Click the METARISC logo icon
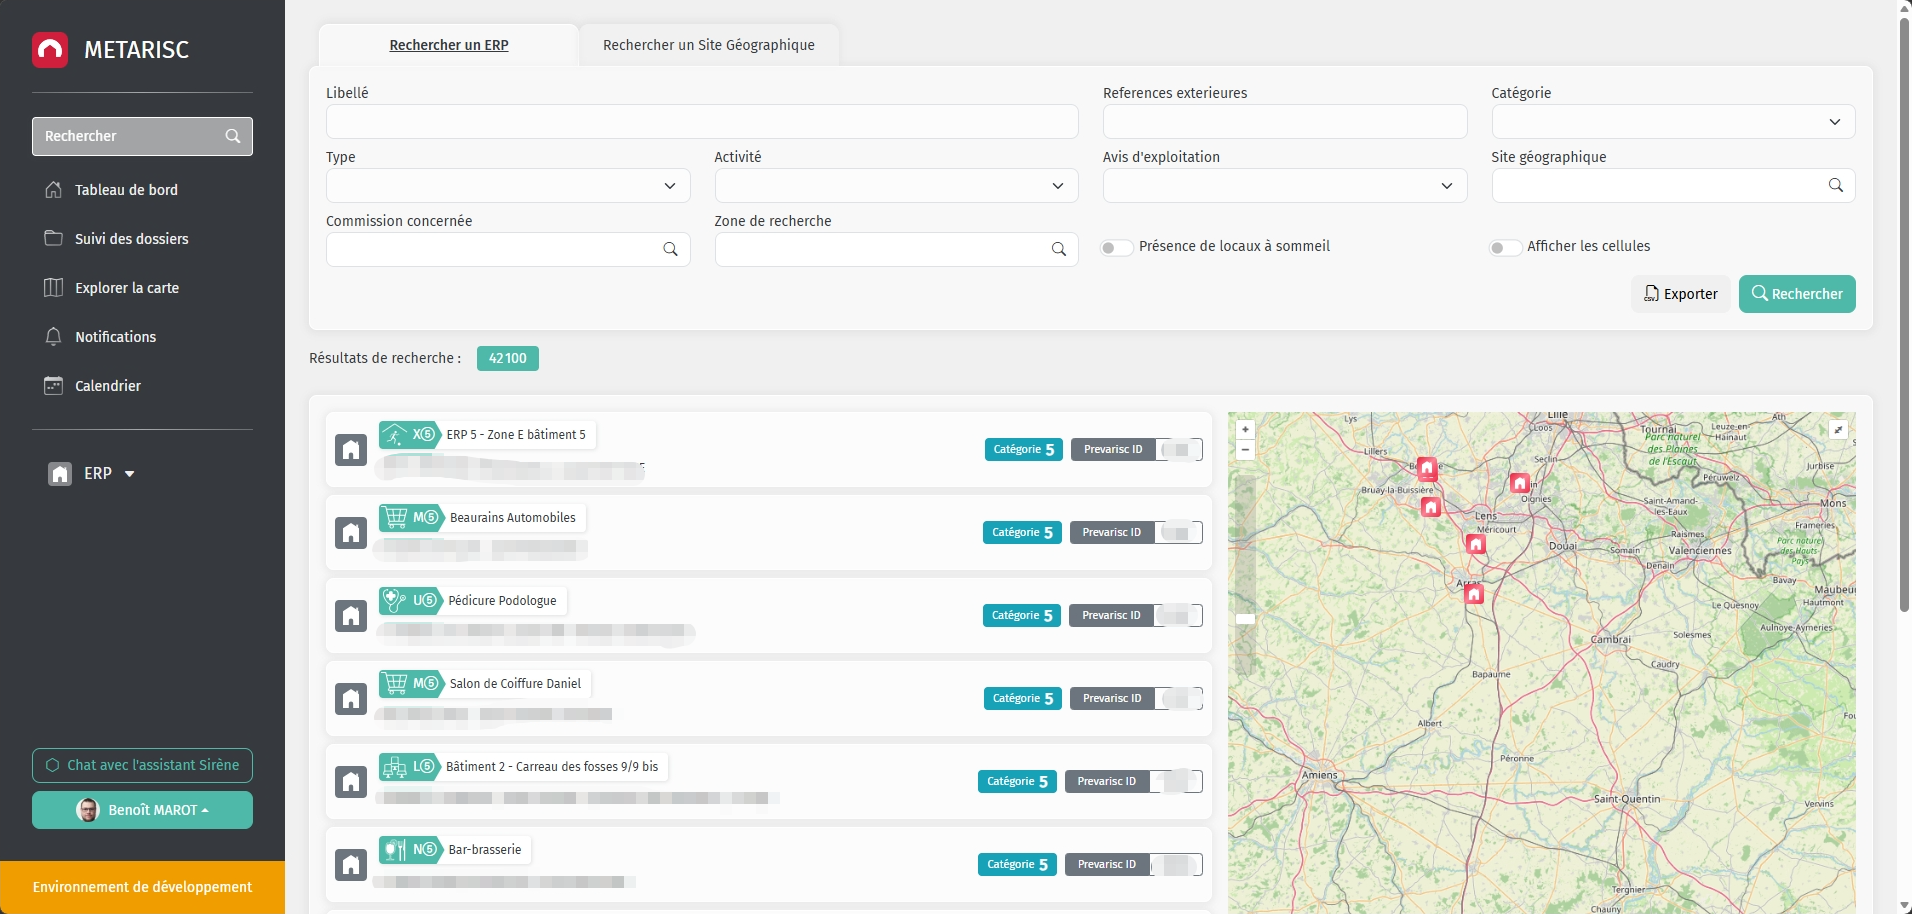 (50, 49)
